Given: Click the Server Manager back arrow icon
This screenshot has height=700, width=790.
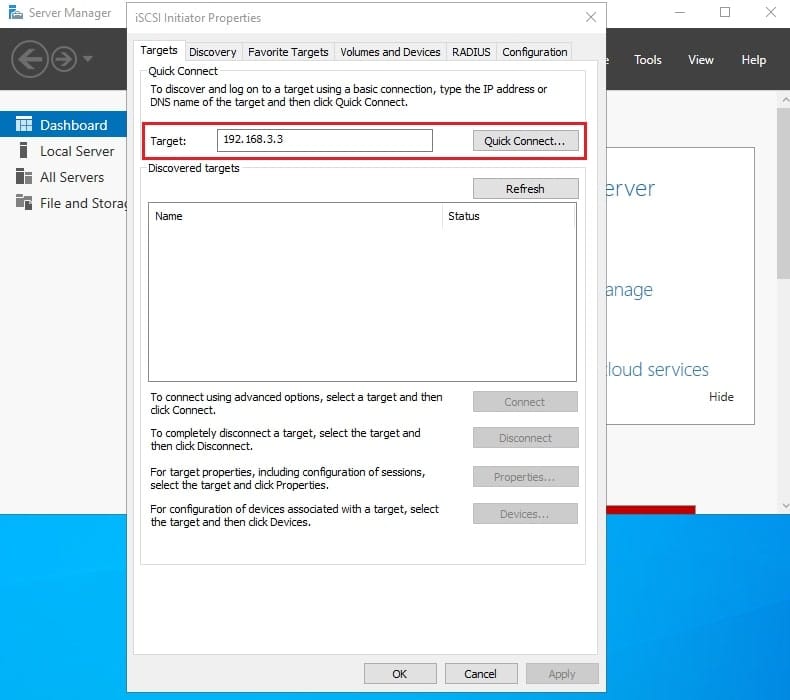Looking at the screenshot, I should [30, 59].
